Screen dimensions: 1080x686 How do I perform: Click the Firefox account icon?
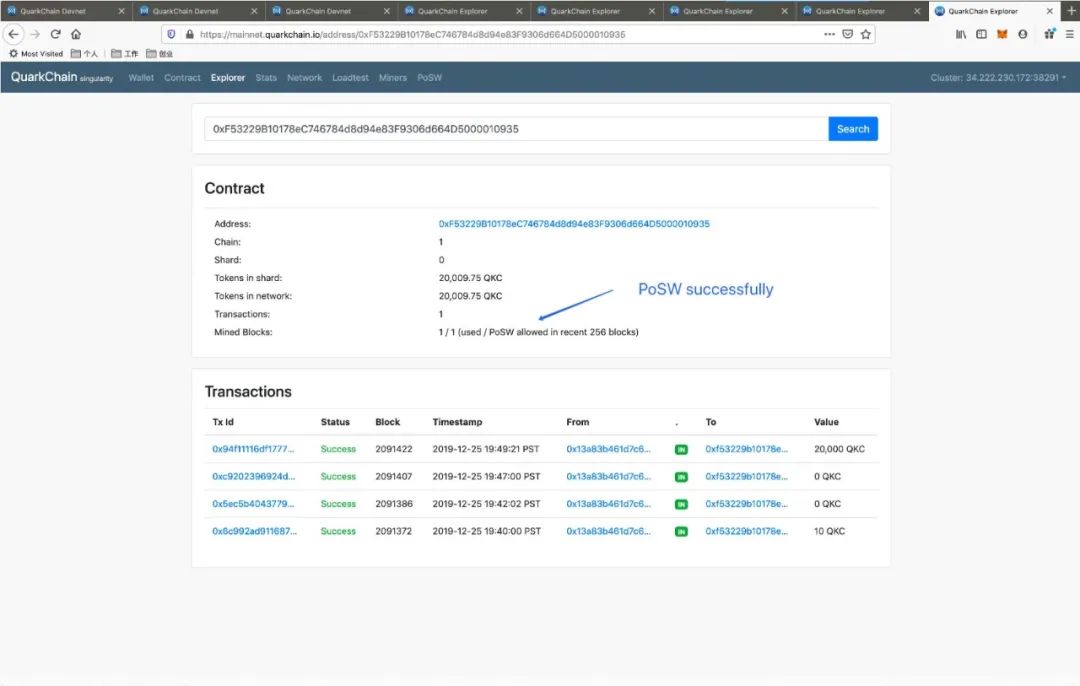[1023, 34]
